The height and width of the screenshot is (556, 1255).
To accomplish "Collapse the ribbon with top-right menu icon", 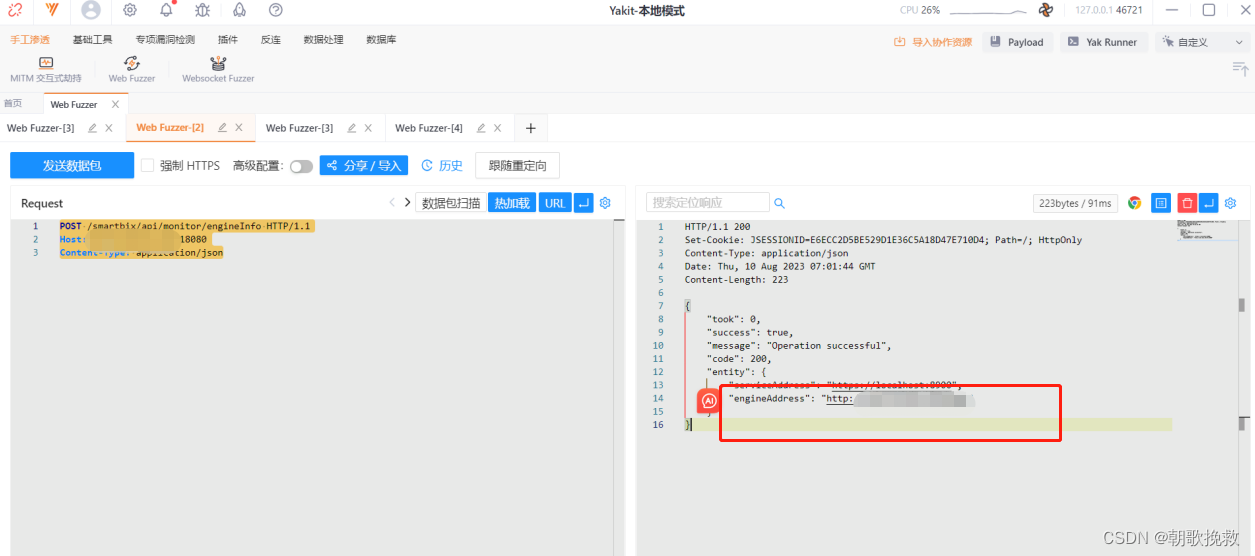I will tap(1240, 68).
